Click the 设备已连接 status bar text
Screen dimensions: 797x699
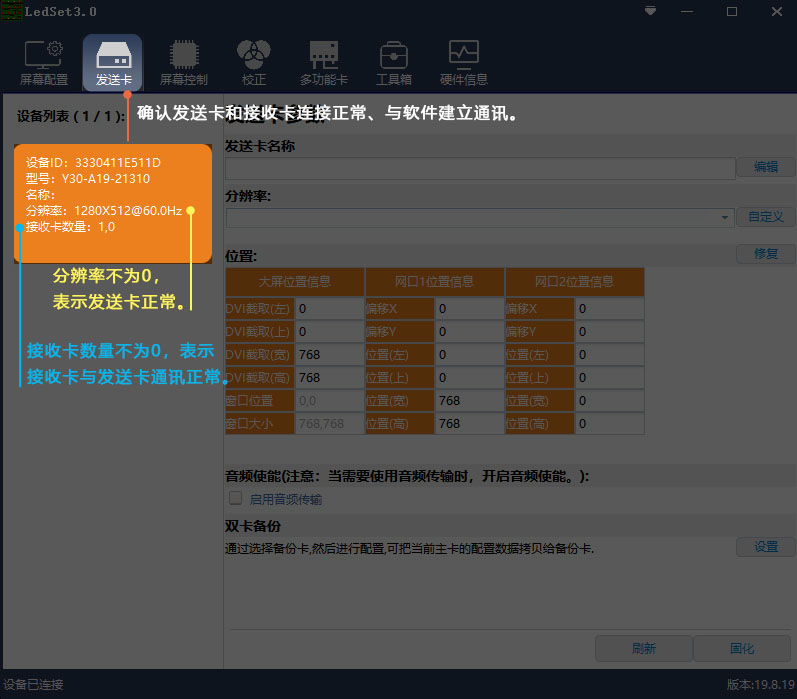pyautogui.click(x=33, y=684)
